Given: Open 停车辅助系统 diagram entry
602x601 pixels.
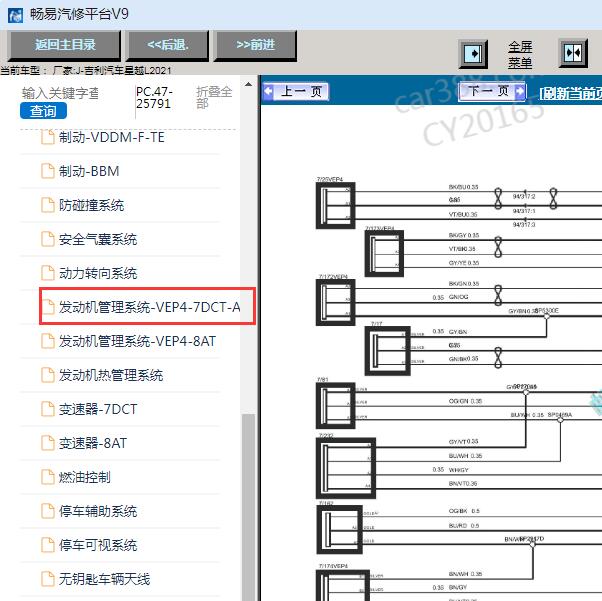Looking at the screenshot, I should click(x=98, y=511).
